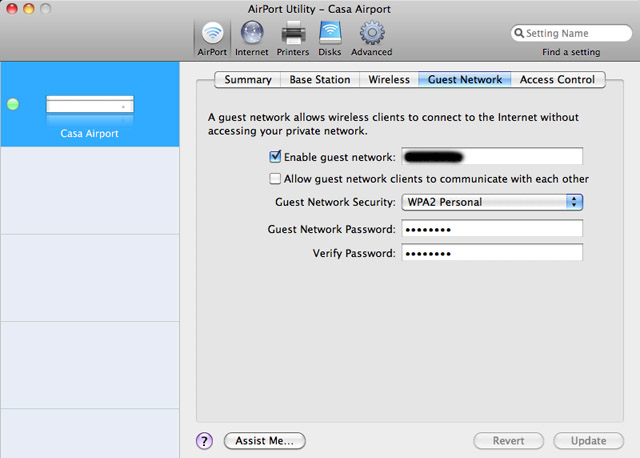Click the Revert button
Screen dimensions: 640x458
click(509, 441)
